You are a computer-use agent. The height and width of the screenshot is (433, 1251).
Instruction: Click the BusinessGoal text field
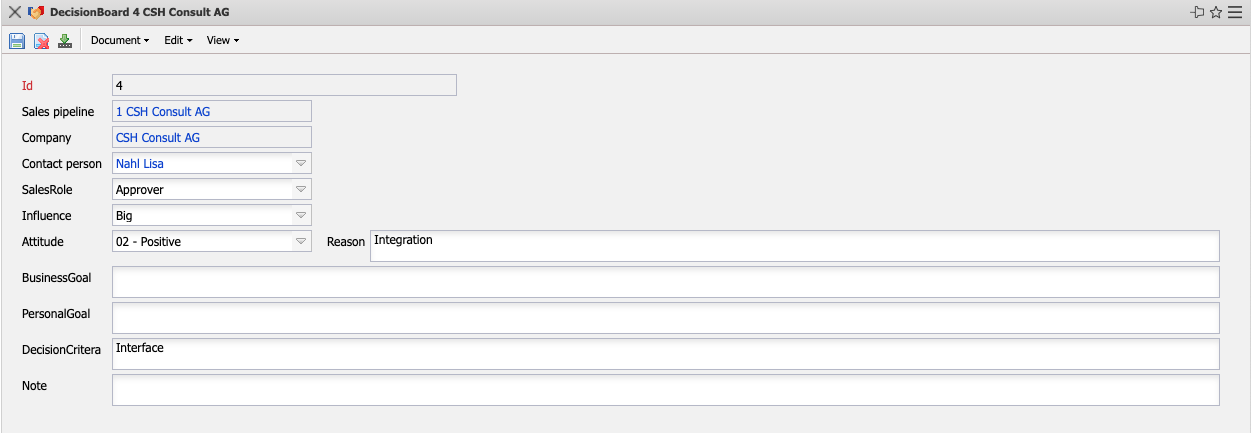[665, 282]
